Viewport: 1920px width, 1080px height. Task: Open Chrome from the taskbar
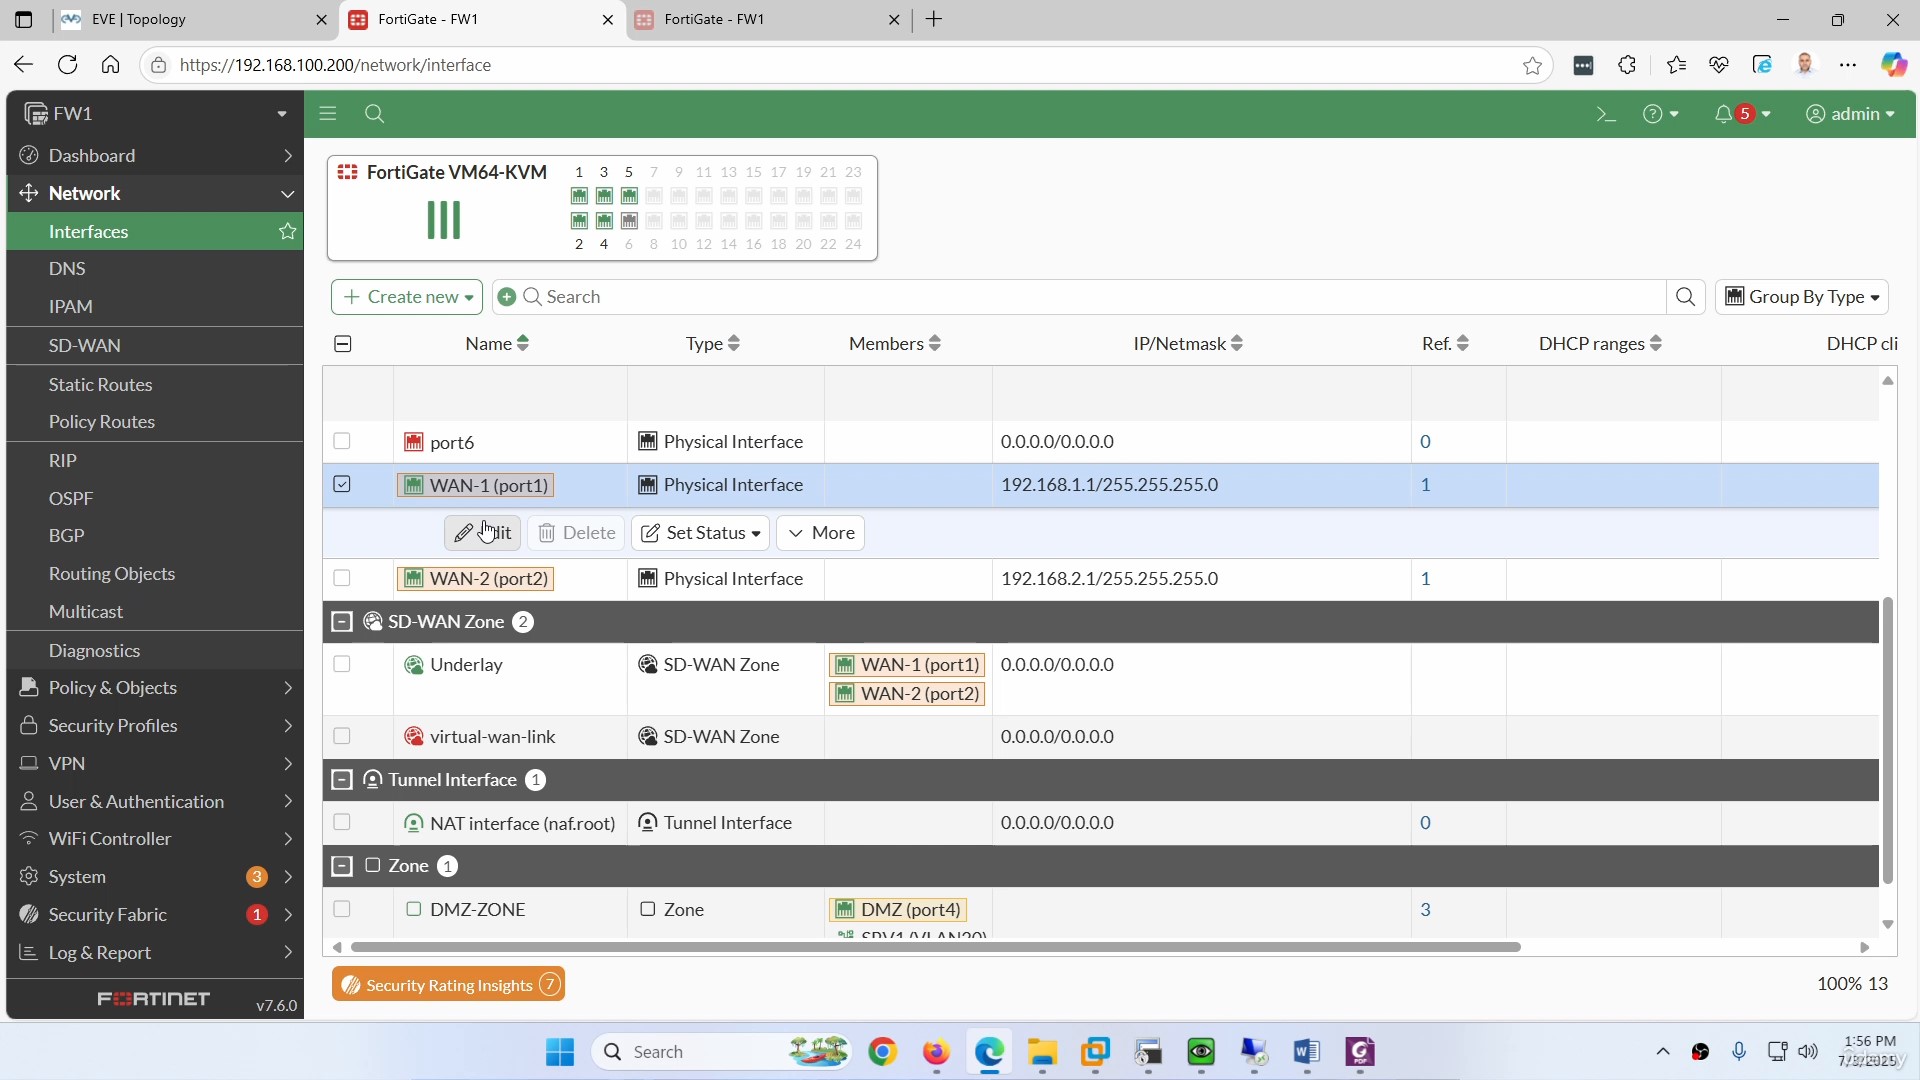pos(882,1052)
